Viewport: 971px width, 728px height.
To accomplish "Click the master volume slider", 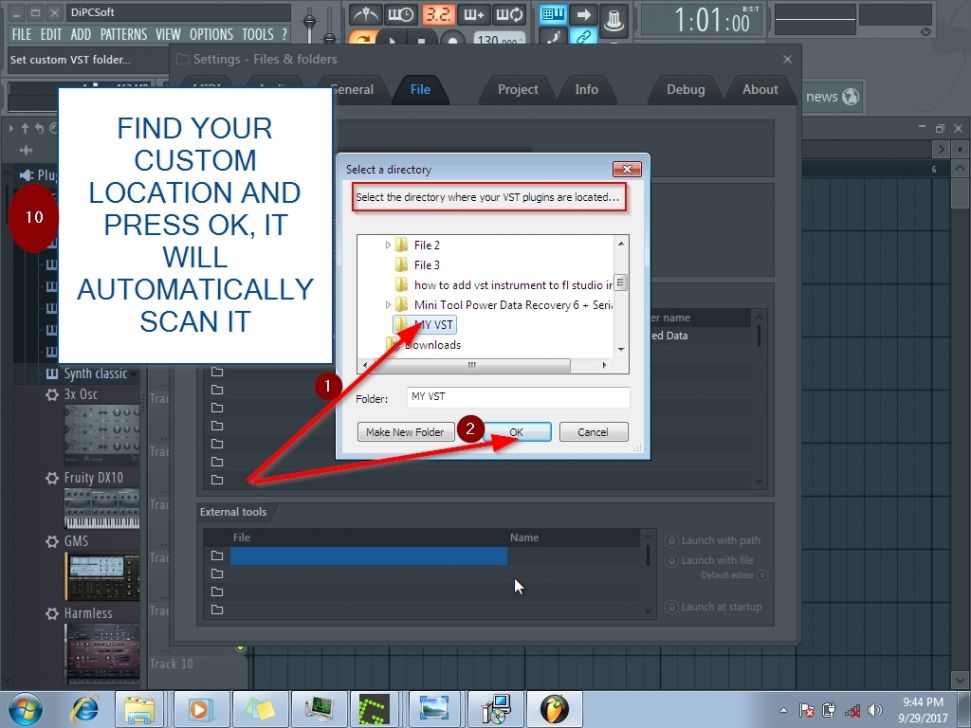I will tap(309, 22).
